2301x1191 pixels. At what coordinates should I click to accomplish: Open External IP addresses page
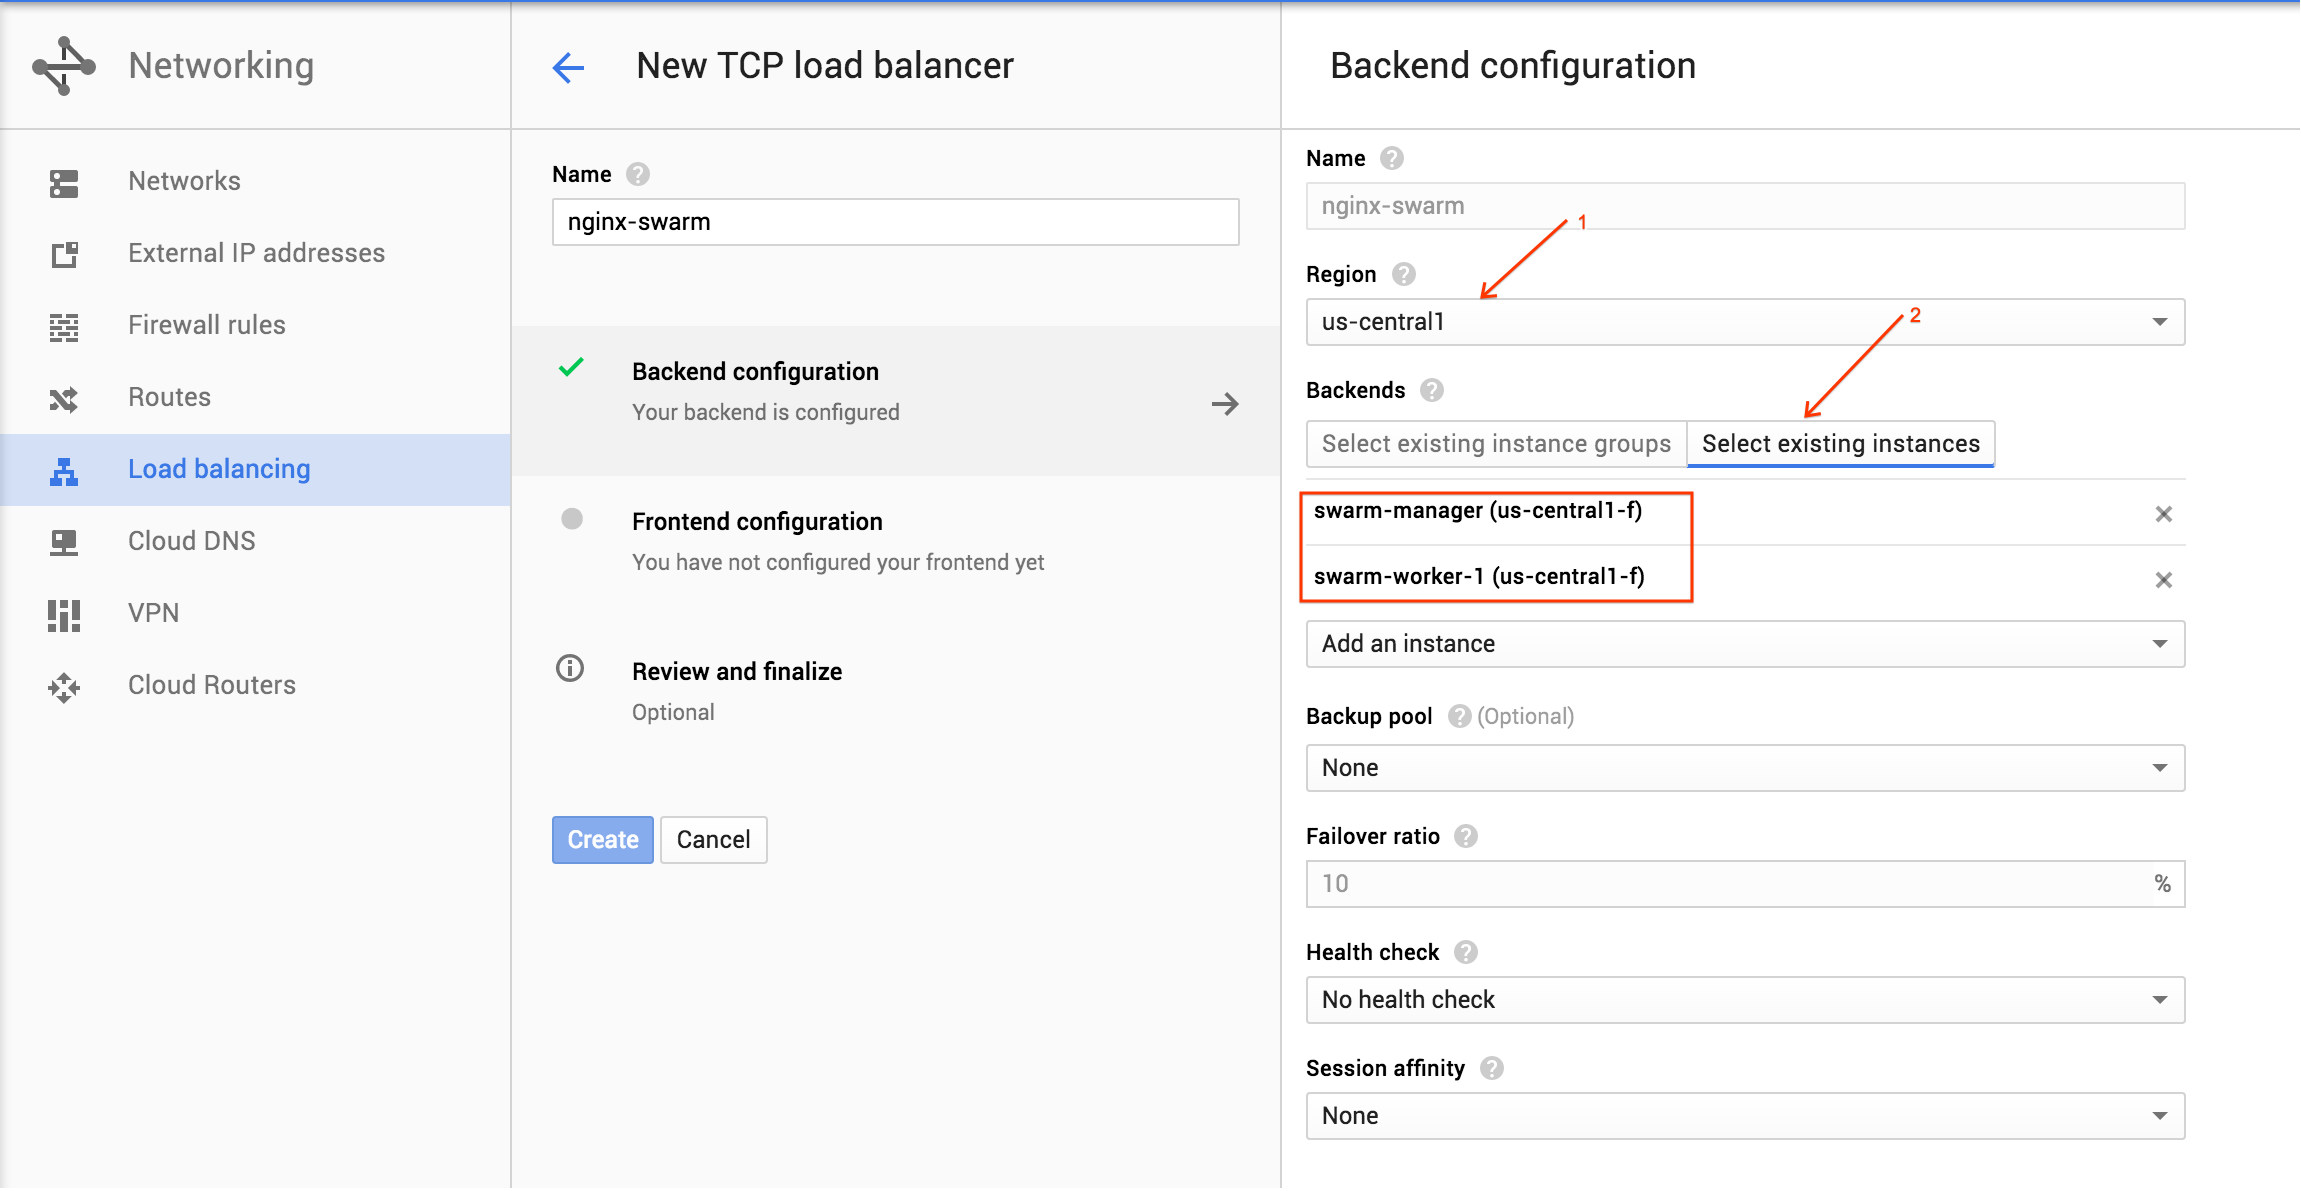click(255, 254)
